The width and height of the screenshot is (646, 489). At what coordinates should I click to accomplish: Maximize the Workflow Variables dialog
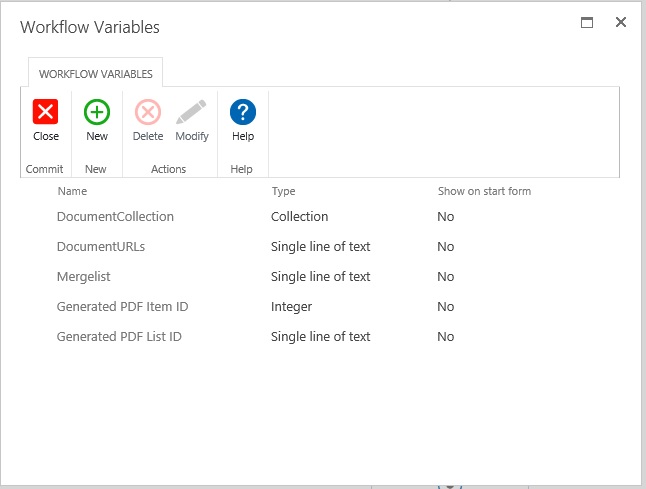click(587, 22)
